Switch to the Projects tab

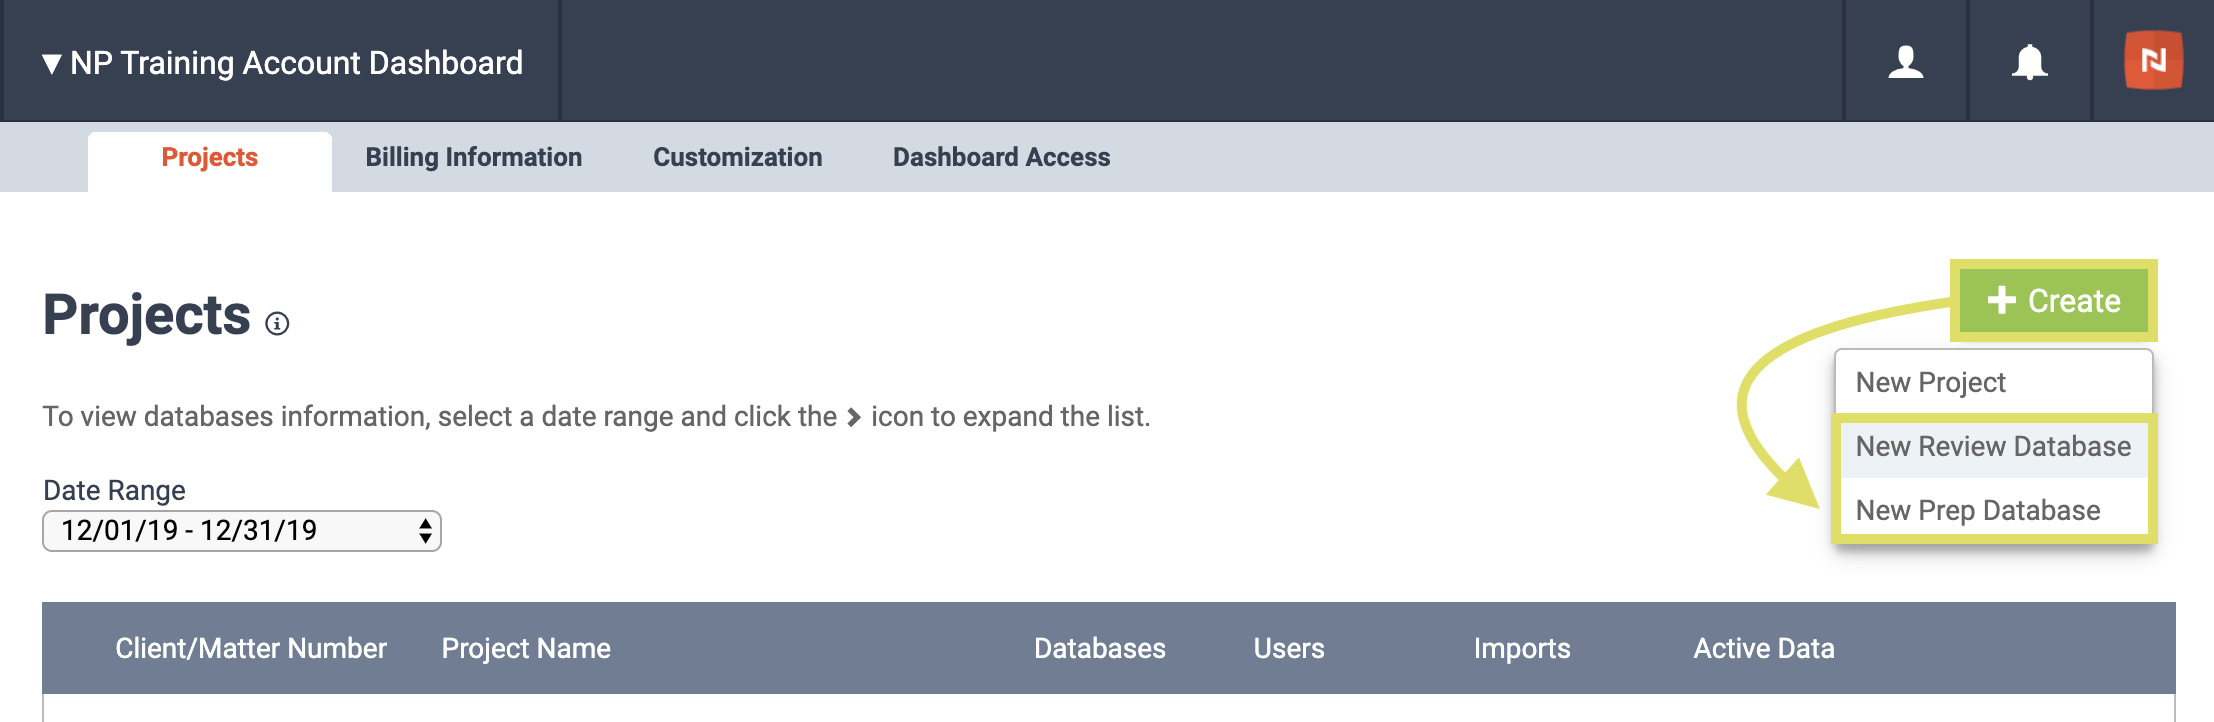(210, 158)
